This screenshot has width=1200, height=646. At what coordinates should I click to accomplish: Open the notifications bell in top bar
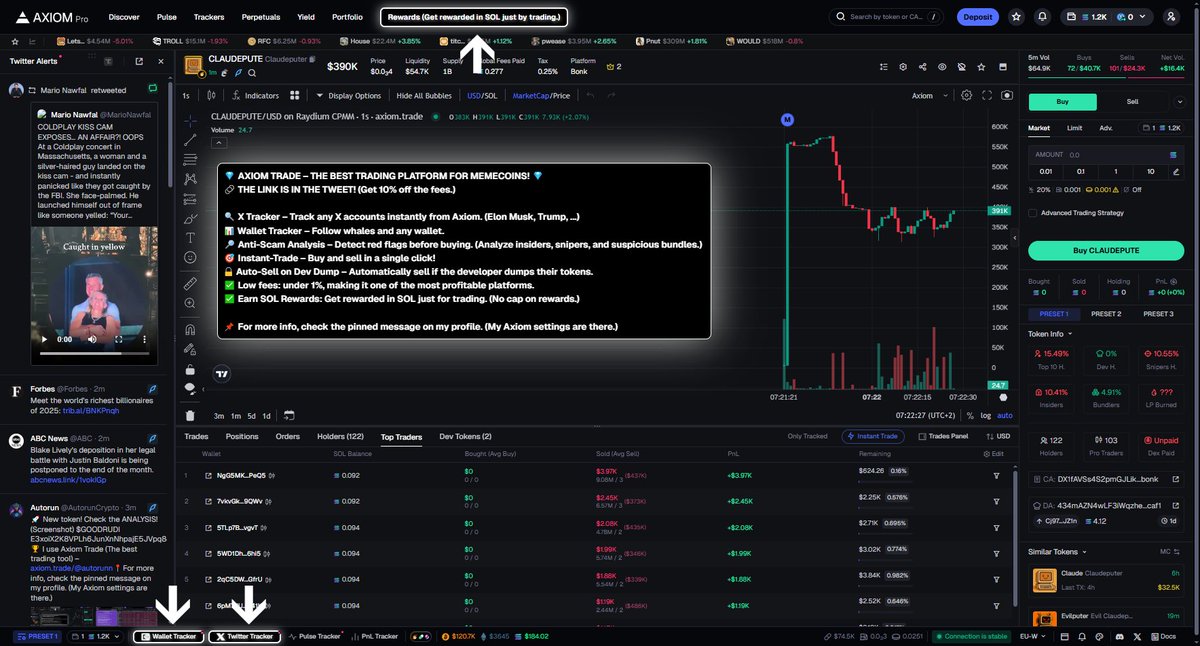(x=1043, y=17)
